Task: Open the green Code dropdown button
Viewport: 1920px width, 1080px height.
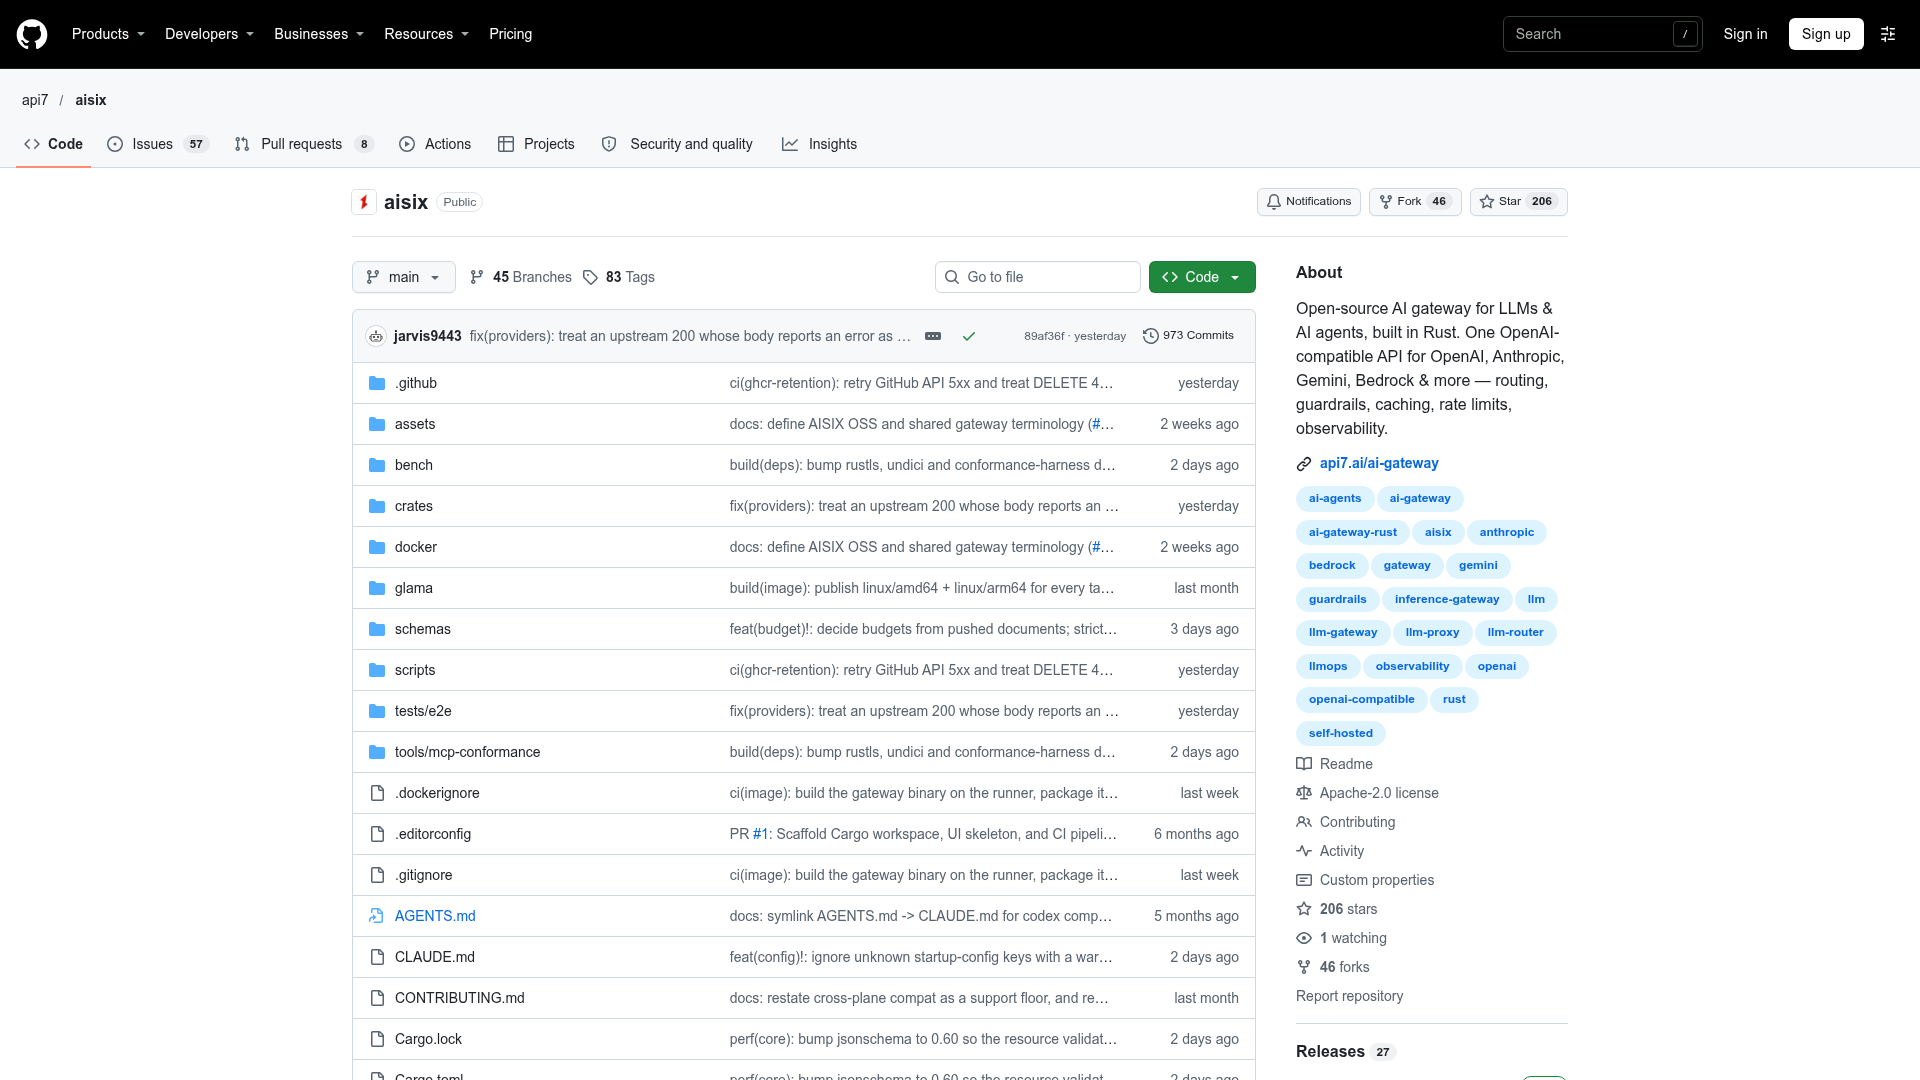Action: 1202,277
